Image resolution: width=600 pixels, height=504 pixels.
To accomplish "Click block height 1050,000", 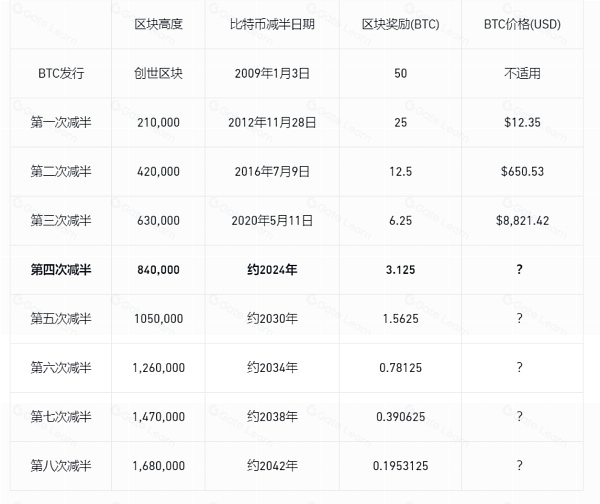I will [x=158, y=318].
